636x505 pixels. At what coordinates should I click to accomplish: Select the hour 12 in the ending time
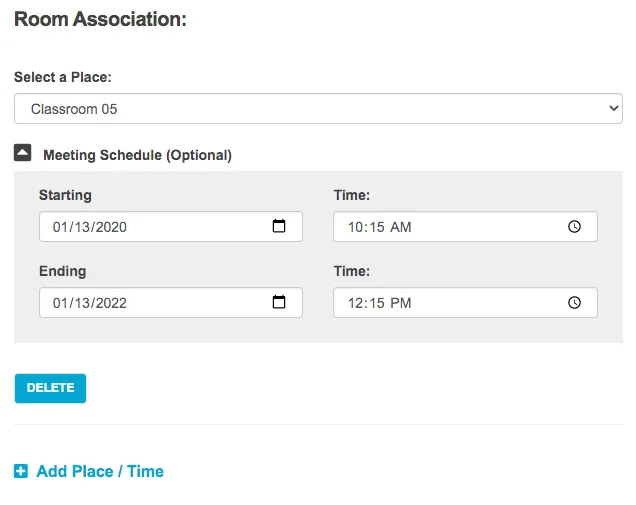tap(356, 303)
